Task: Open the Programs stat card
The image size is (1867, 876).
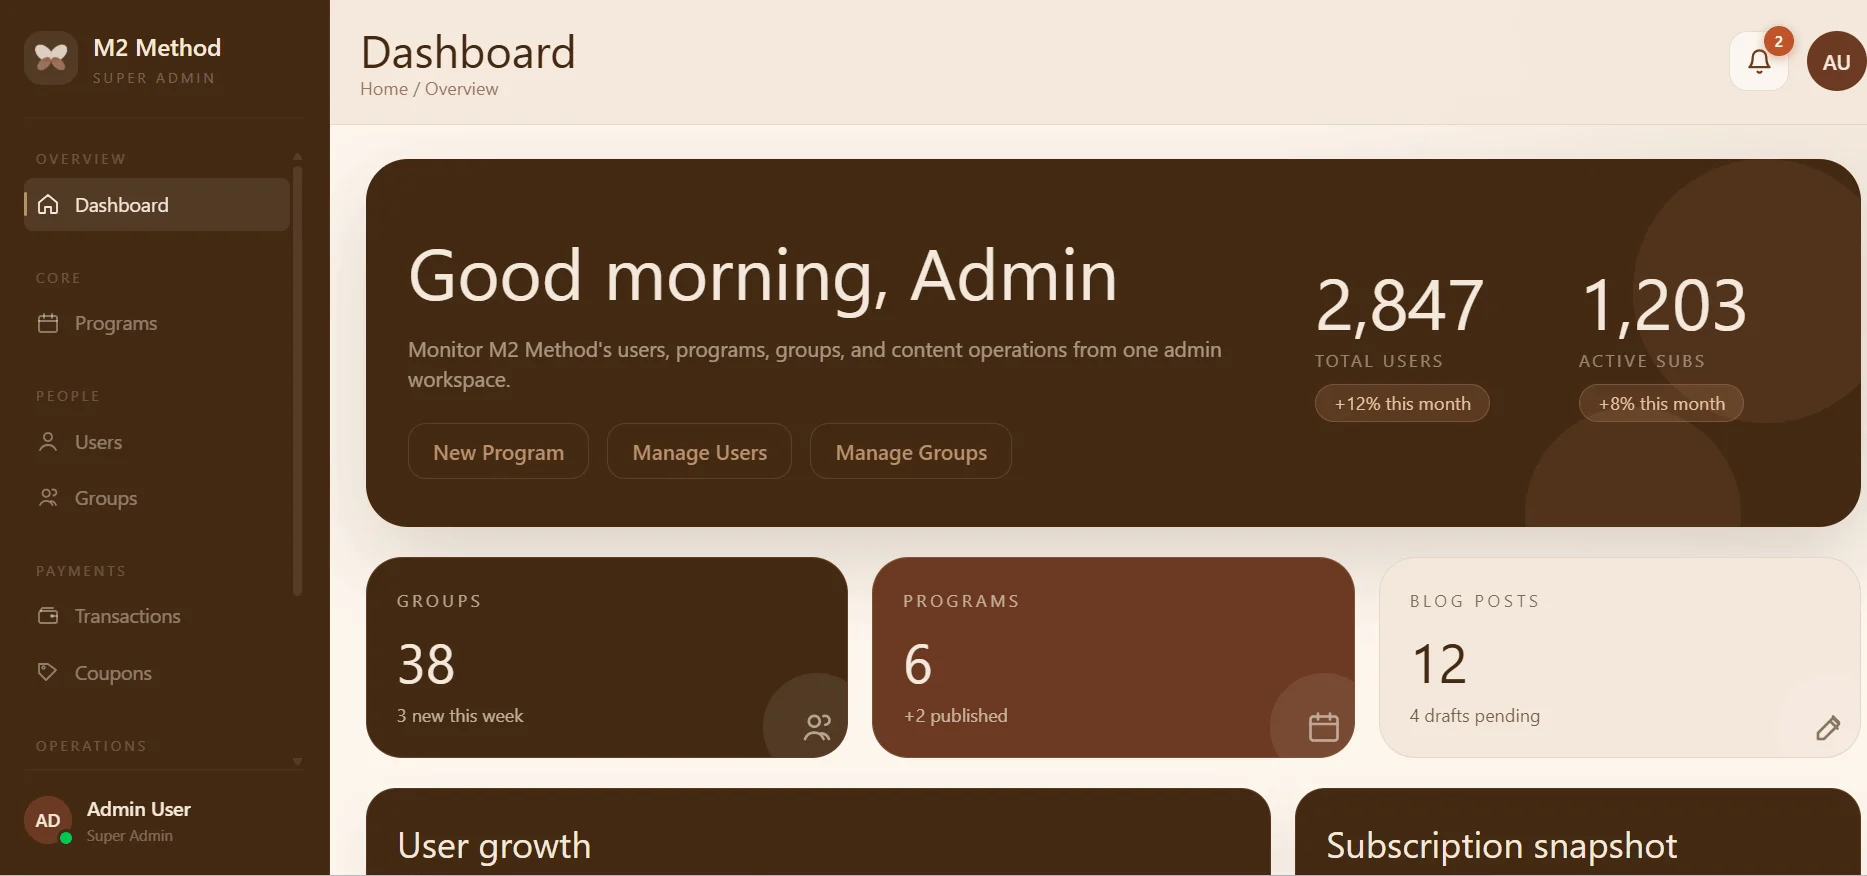Action: tap(1113, 657)
